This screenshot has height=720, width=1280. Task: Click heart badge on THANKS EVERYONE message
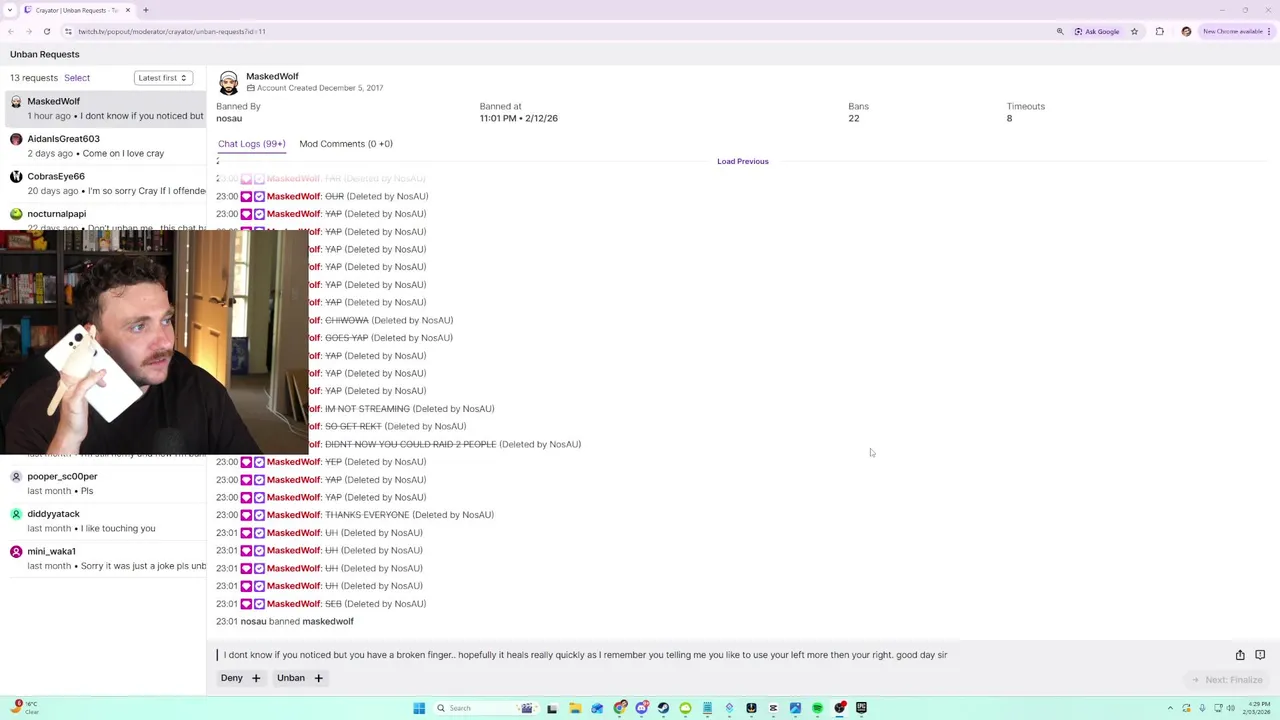[x=246, y=515]
